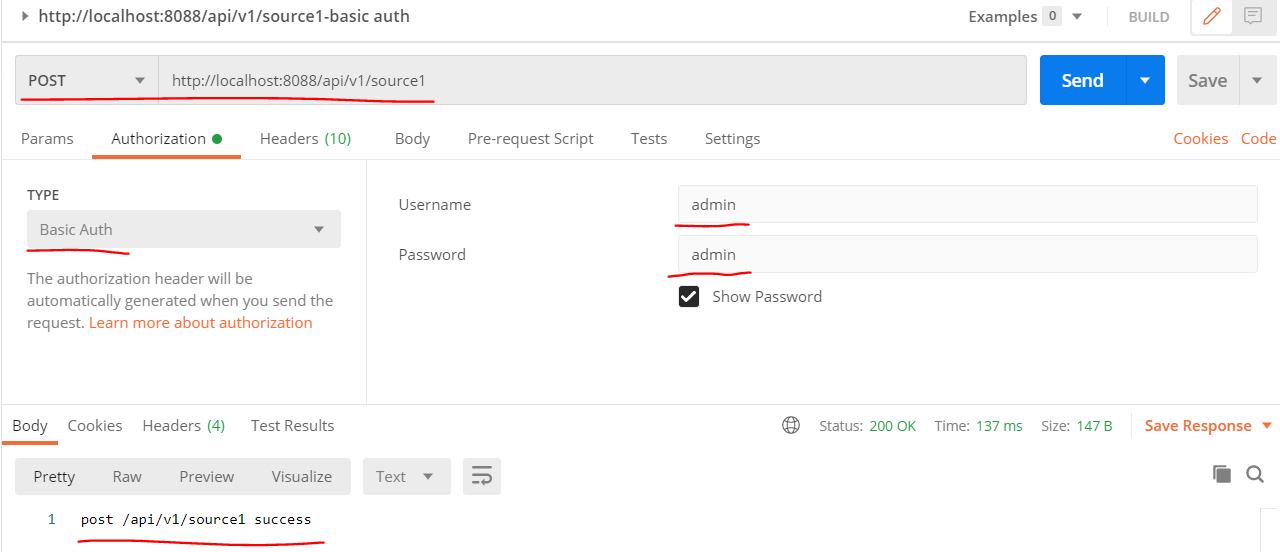Click the globe network icon
Image resolution: width=1280 pixels, height=552 pixels.
[x=791, y=426]
